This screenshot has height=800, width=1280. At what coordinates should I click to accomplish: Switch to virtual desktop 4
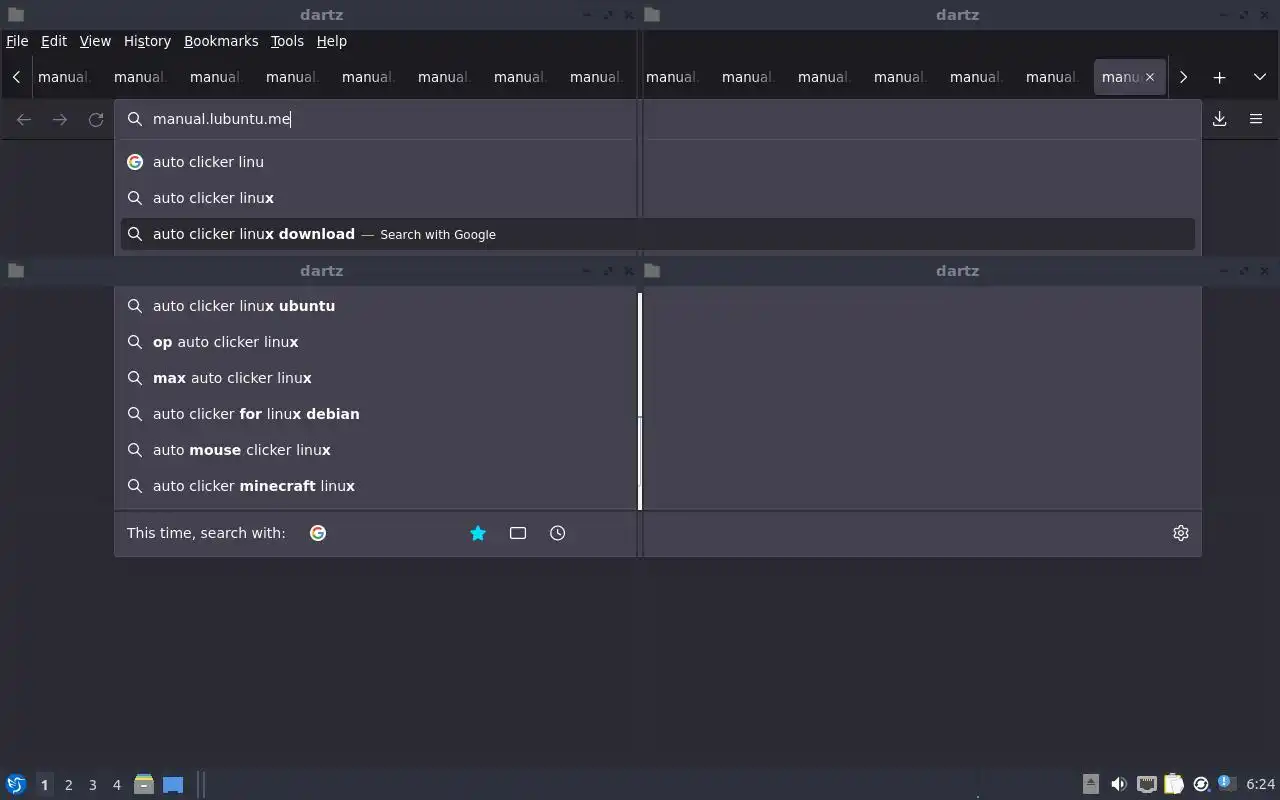(x=116, y=785)
